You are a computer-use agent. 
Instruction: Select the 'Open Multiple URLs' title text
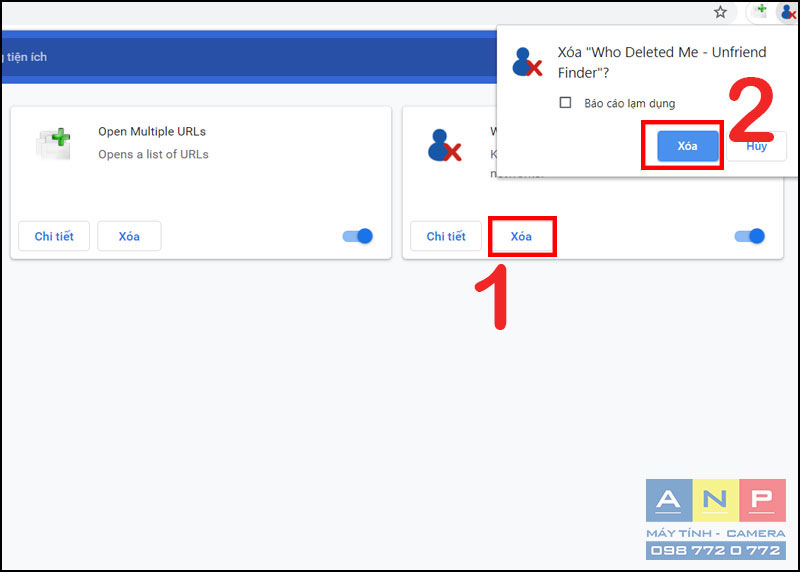click(152, 131)
